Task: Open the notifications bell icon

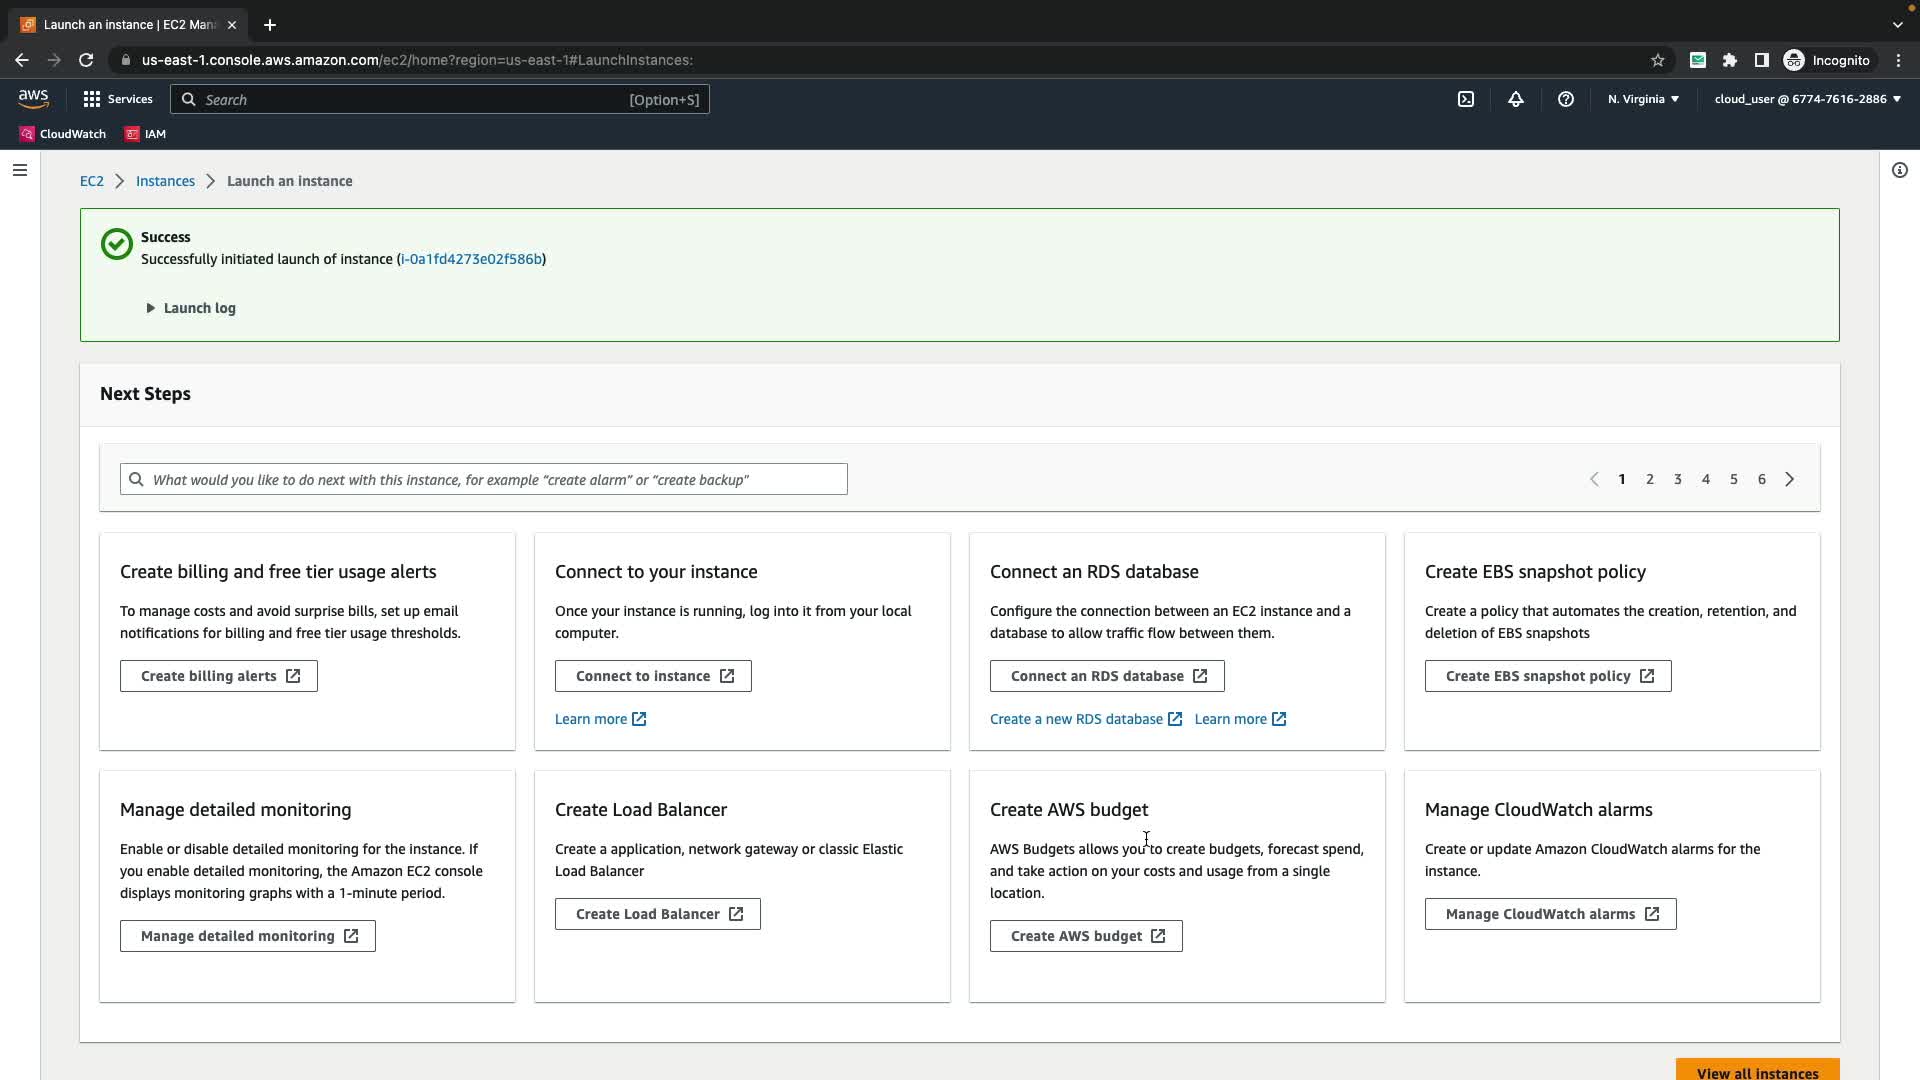Action: point(1516,99)
